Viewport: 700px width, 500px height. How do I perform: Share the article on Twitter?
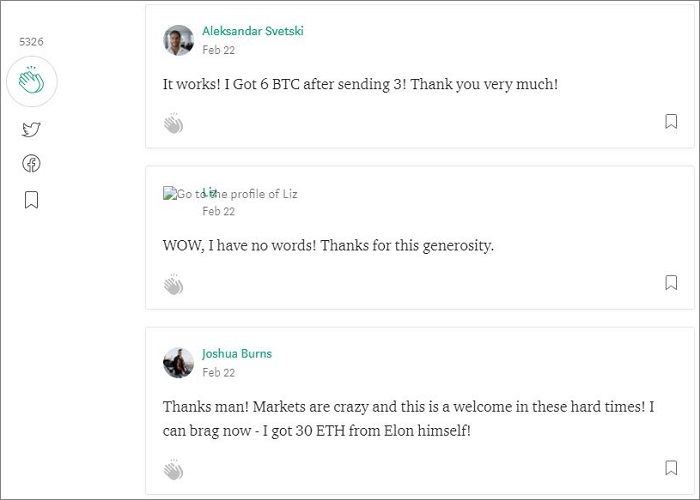click(x=31, y=129)
